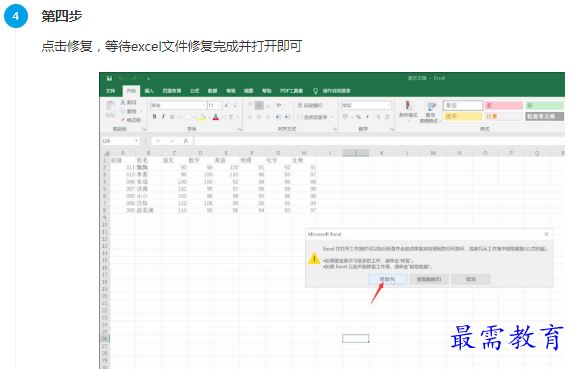Click increase decimal icon
The width and height of the screenshot is (572, 369).
pos(379,117)
